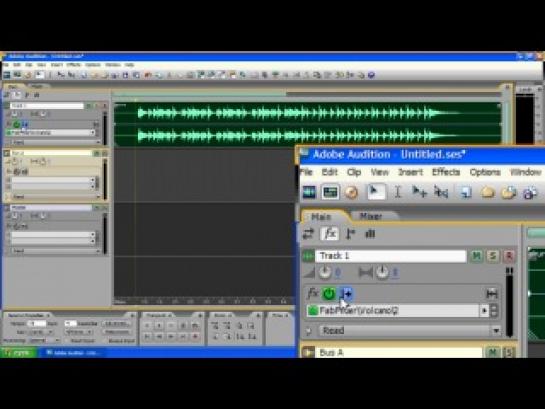Select the Hybrid tool in magnified toolbar
This screenshot has width=545, height=409.
(376, 191)
